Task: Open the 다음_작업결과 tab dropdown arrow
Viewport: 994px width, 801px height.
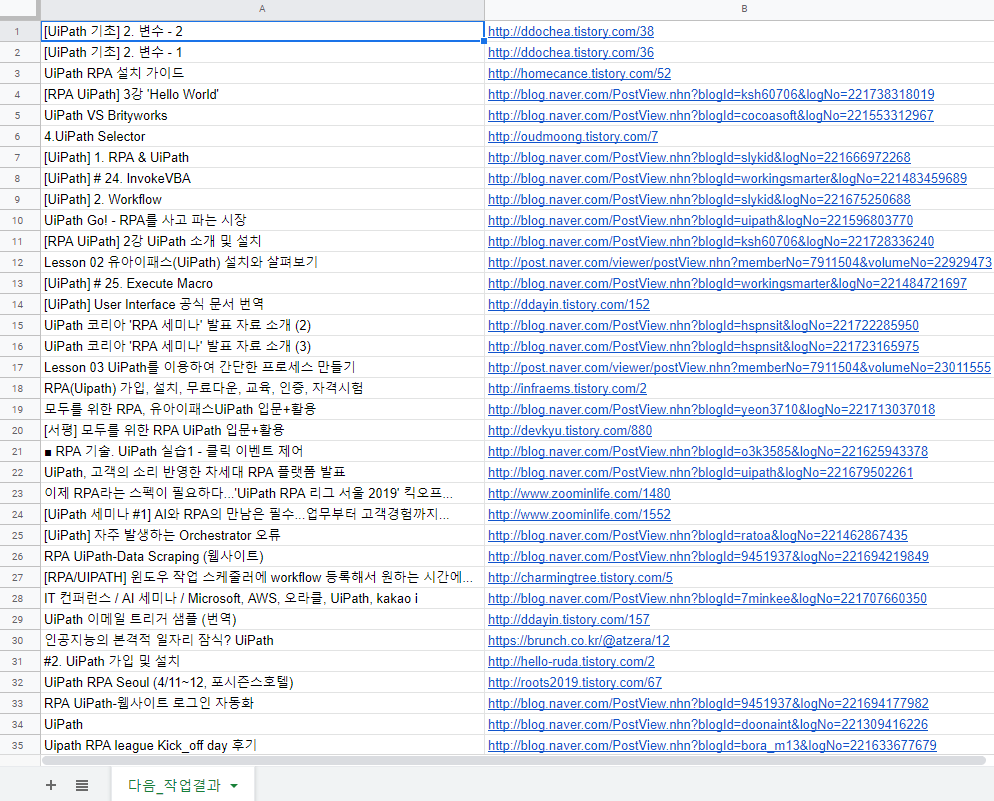Action: click(x=234, y=786)
